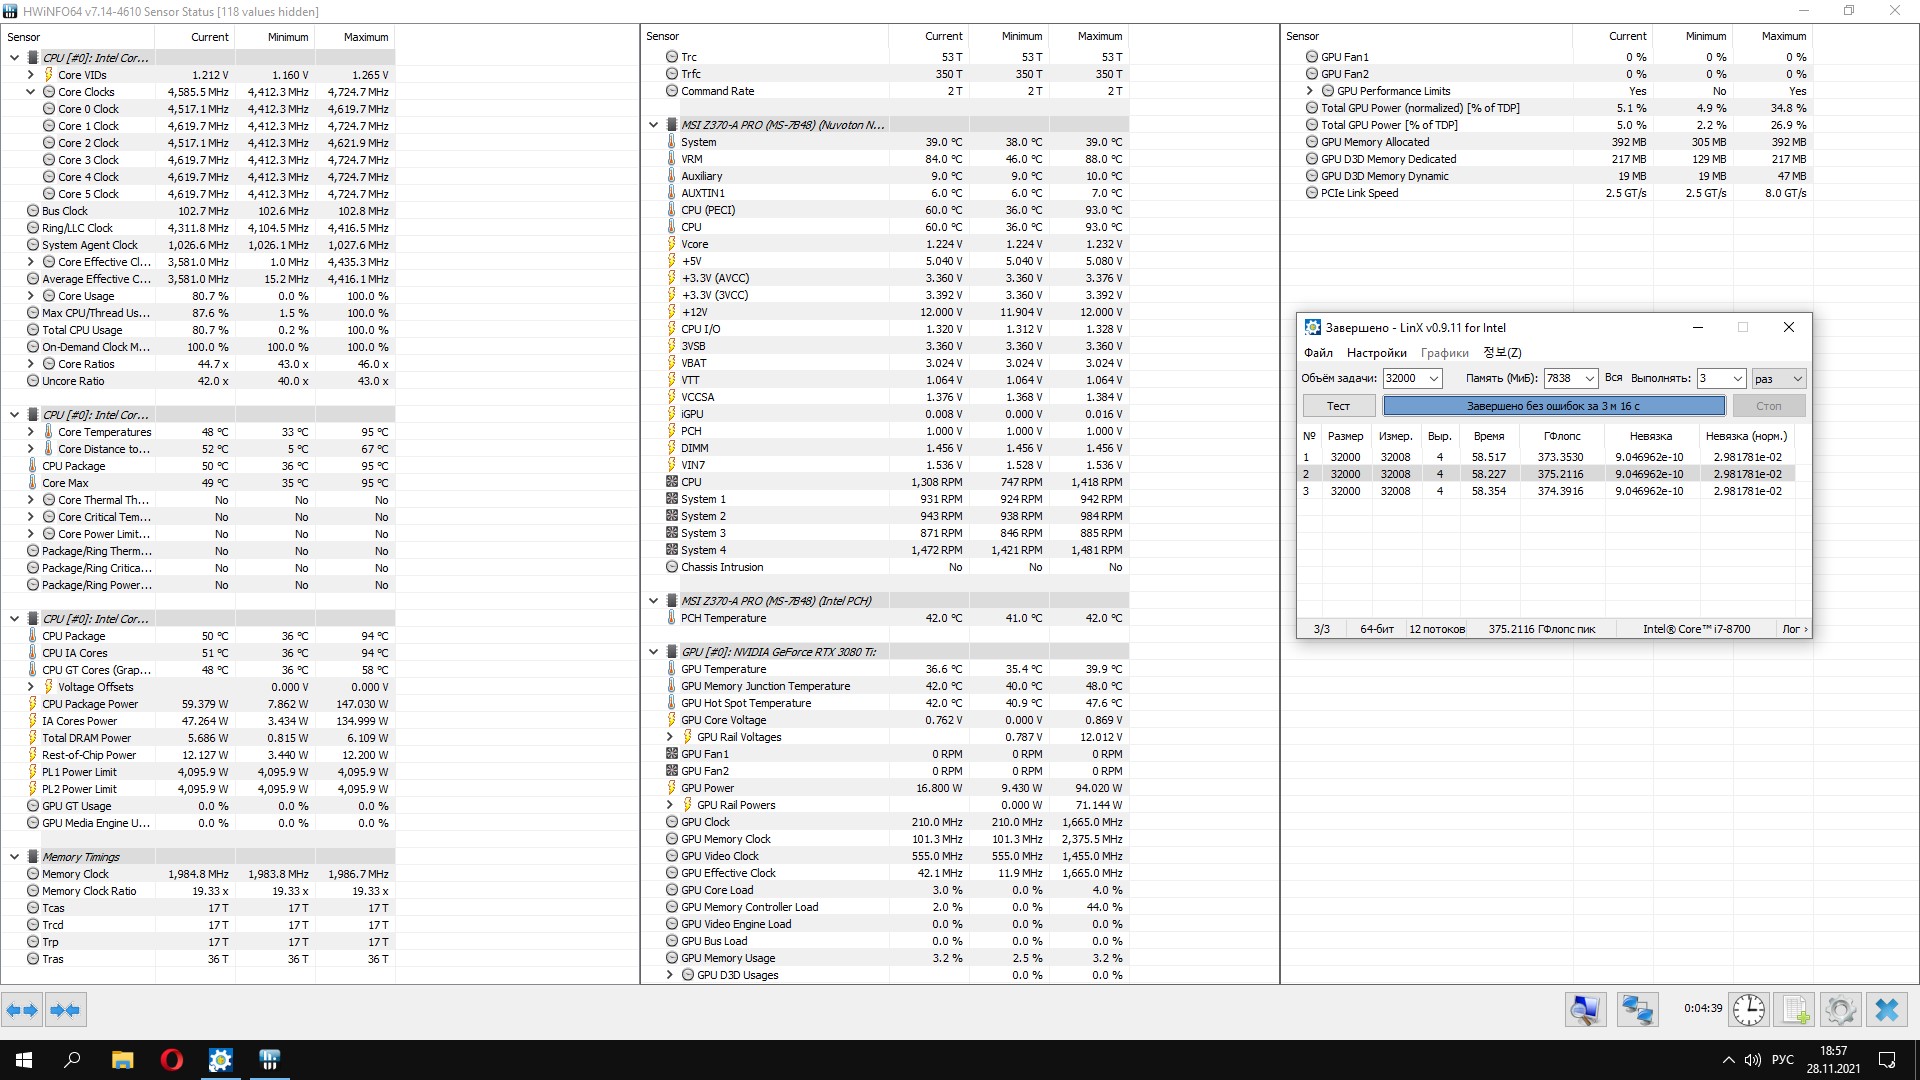Open the remote network monitoring icon
Image resolution: width=1920 pixels, height=1080 pixels.
coord(1637,1010)
